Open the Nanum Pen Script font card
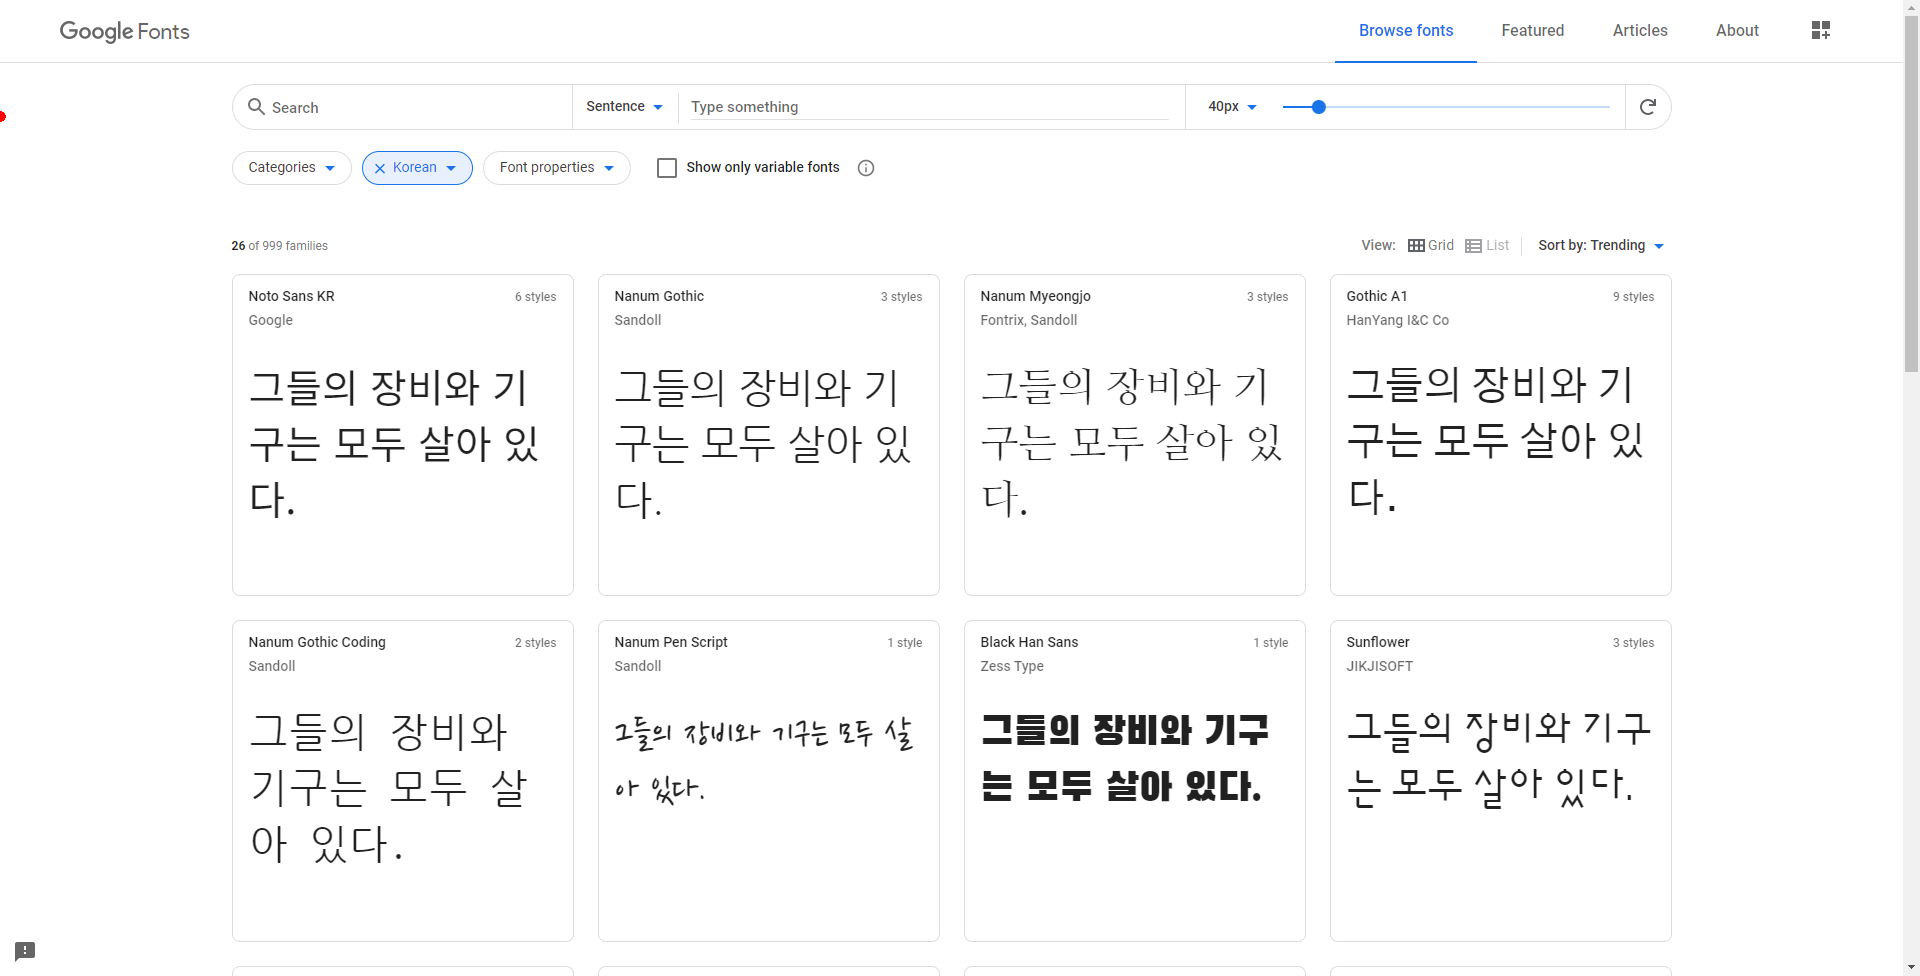This screenshot has width=1920, height=976. [769, 781]
